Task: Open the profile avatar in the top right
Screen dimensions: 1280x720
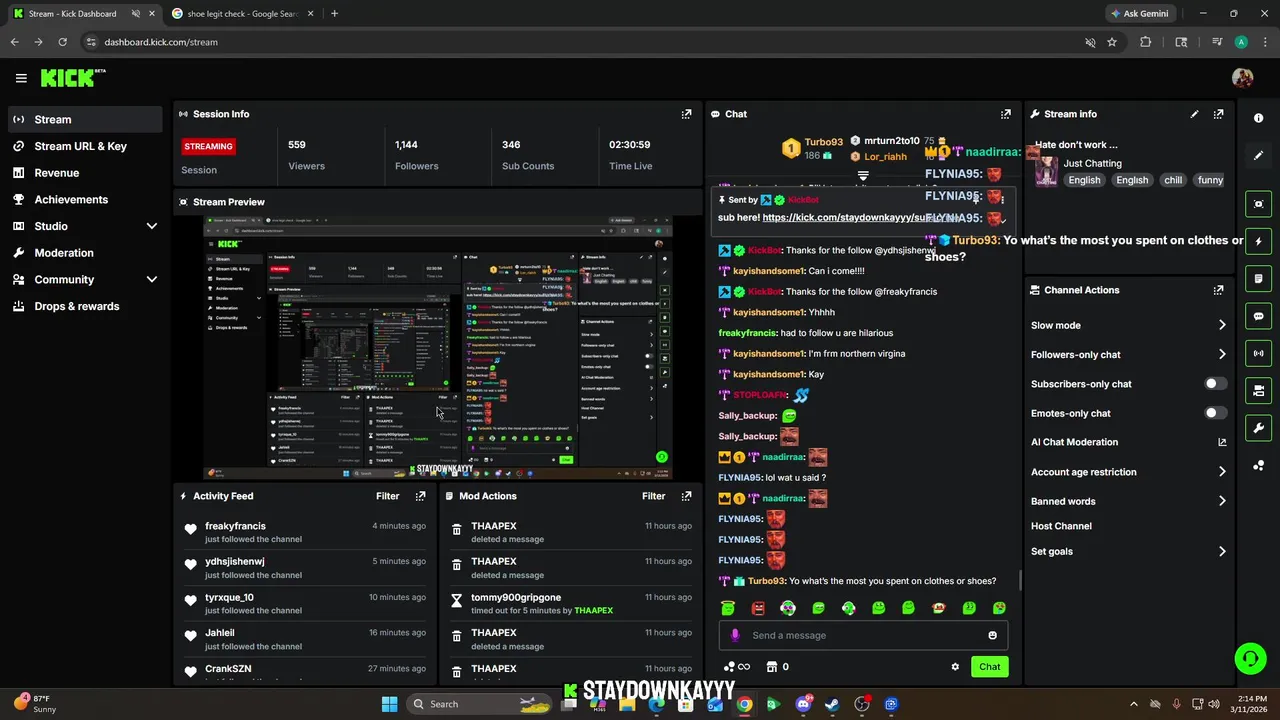Action: coord(1242,78)
